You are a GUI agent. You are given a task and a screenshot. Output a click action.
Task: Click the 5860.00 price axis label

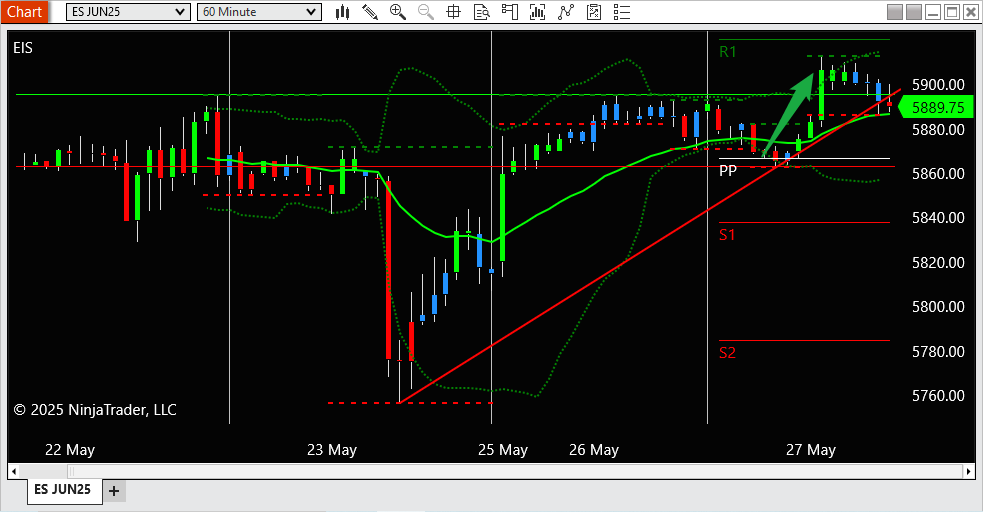click(938, 173)
